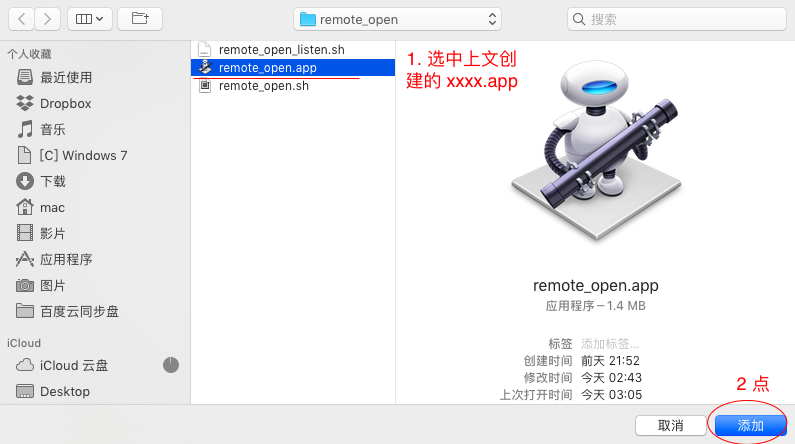Click the blue Add button
This screenshot has width=795, height=444.
tap(750, 425)
